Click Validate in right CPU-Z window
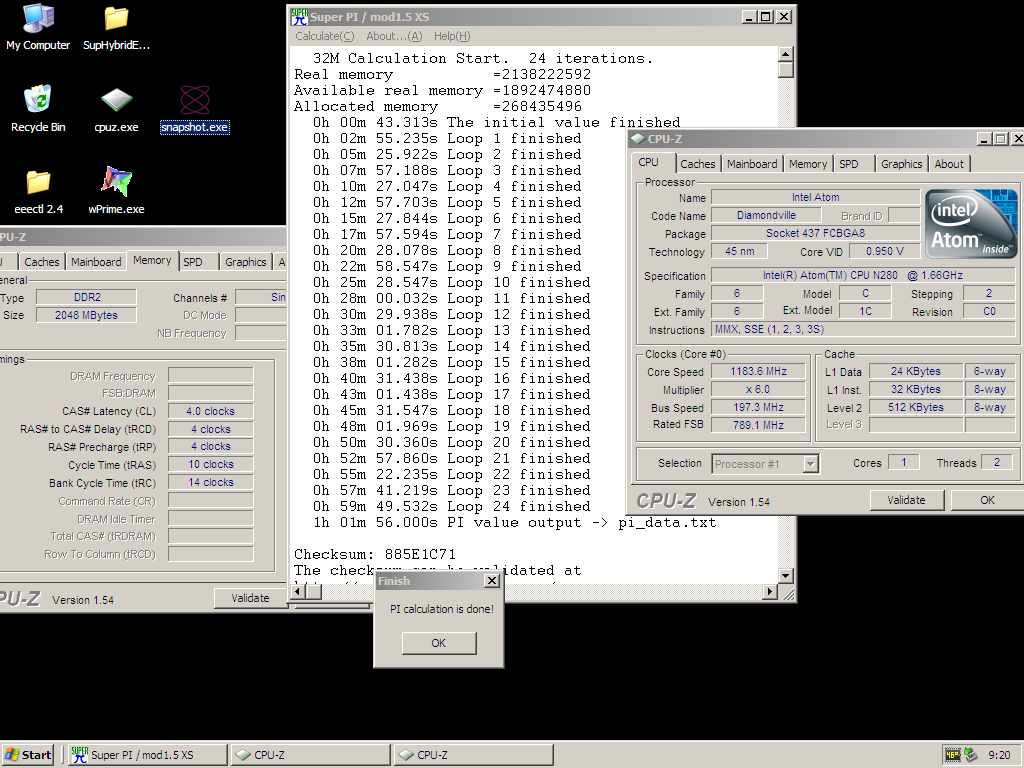The image size is (1024, 768). coord(906,500)
